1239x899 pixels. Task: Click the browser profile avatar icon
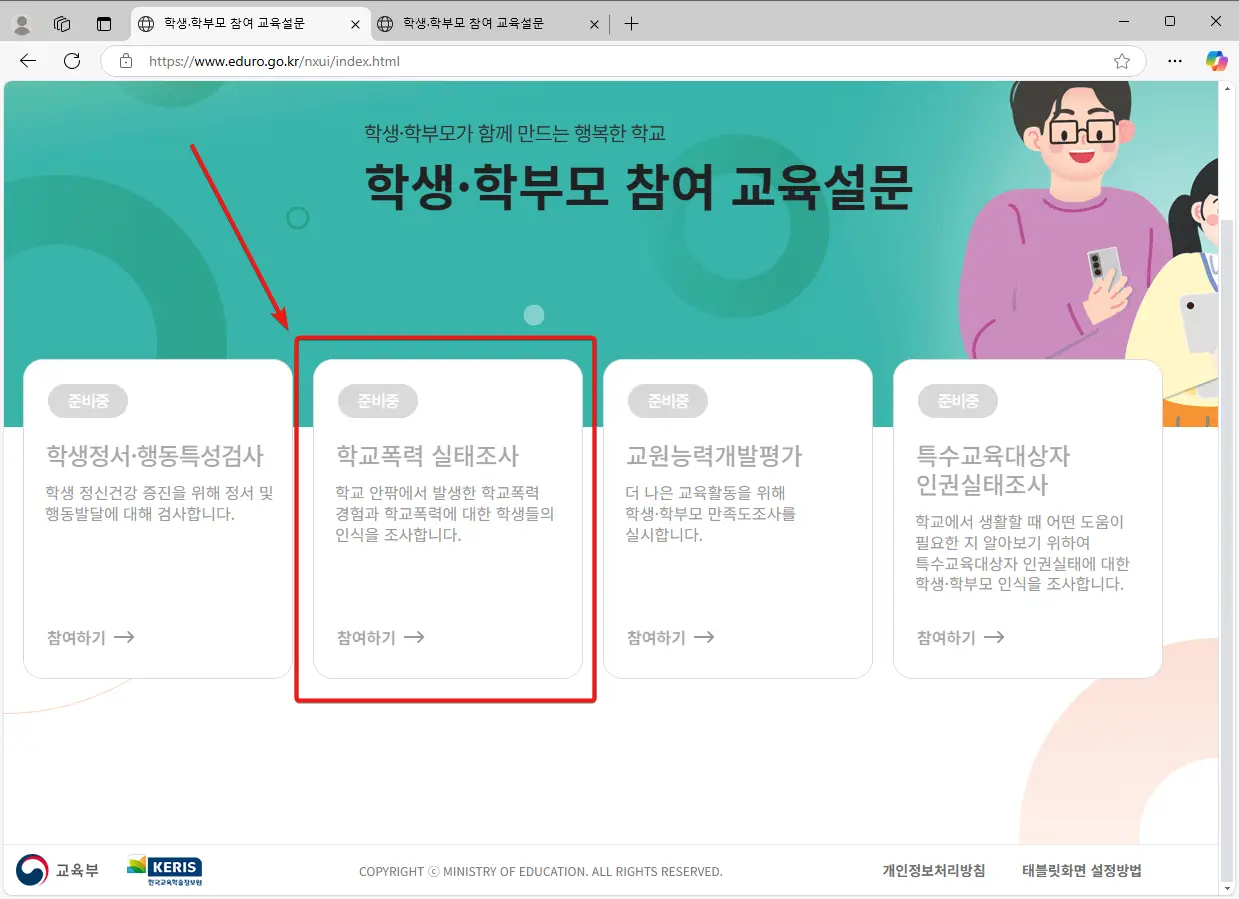(x=21, y=22)
